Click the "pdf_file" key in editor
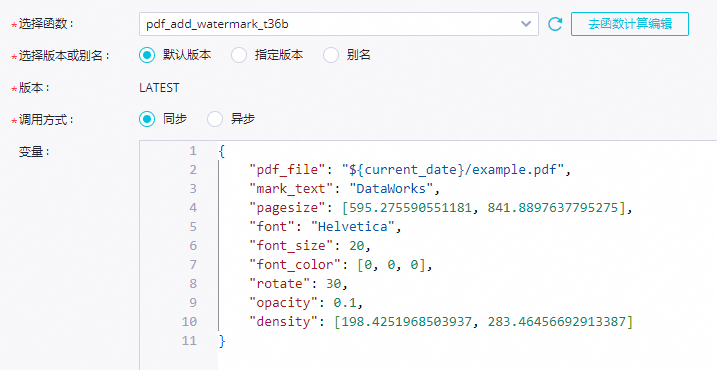 [x=288, y=170]
